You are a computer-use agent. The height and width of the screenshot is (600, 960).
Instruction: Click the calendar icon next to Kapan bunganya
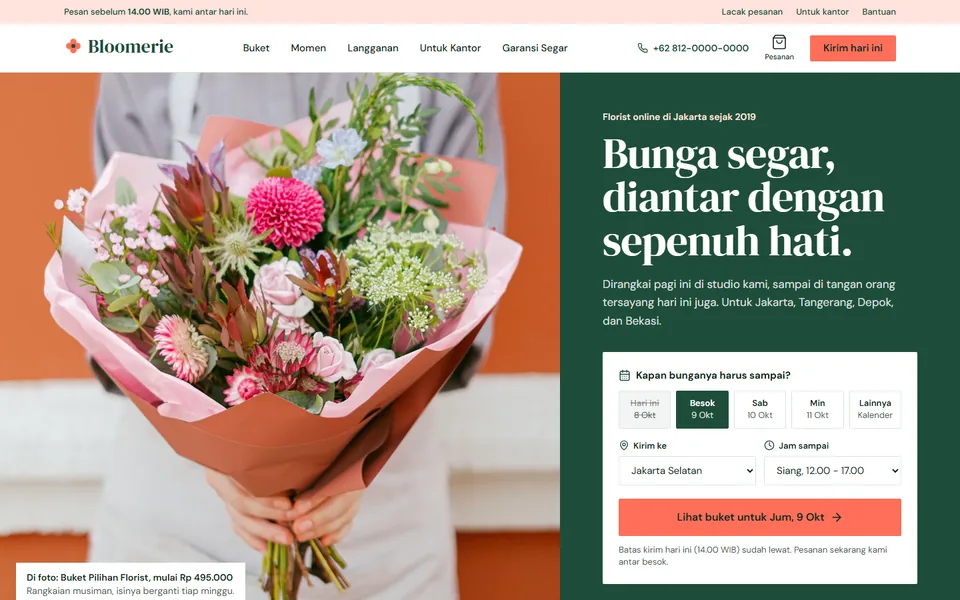(624, 375)
